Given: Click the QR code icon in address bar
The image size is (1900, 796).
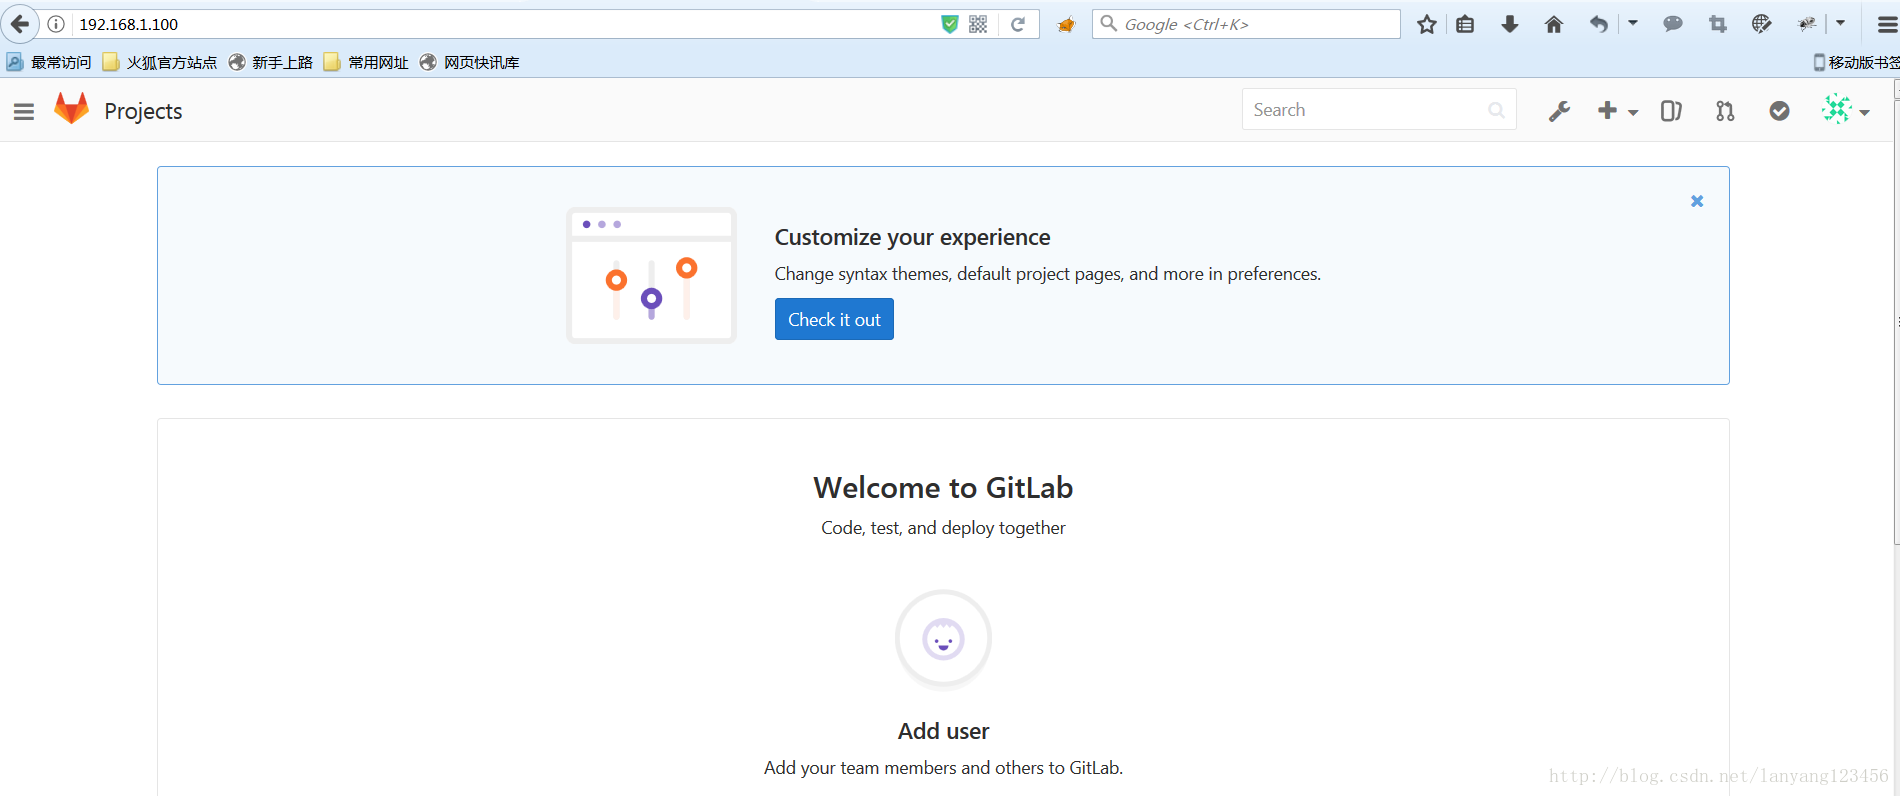Looking at the screenshot, I should pos(978,24).
